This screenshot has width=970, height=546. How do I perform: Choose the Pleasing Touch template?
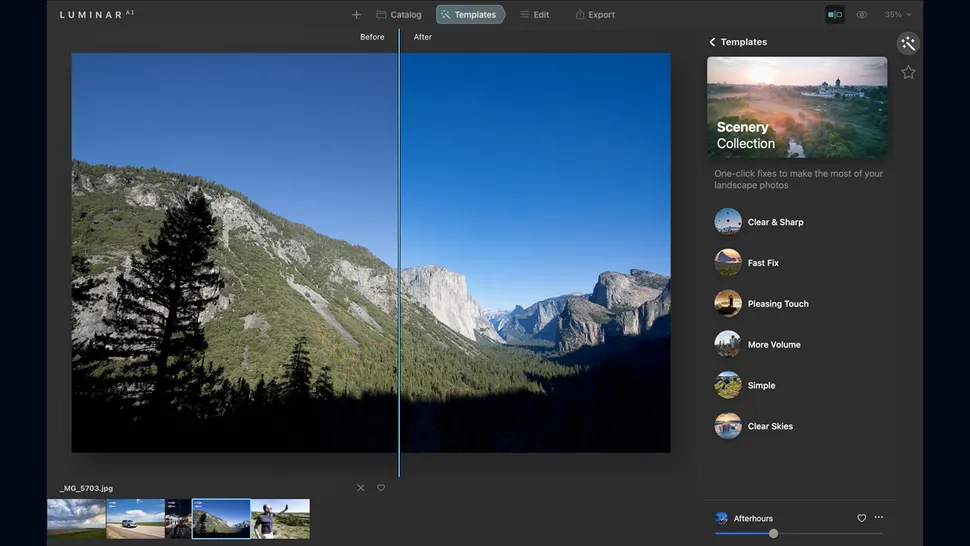[778, 304]
